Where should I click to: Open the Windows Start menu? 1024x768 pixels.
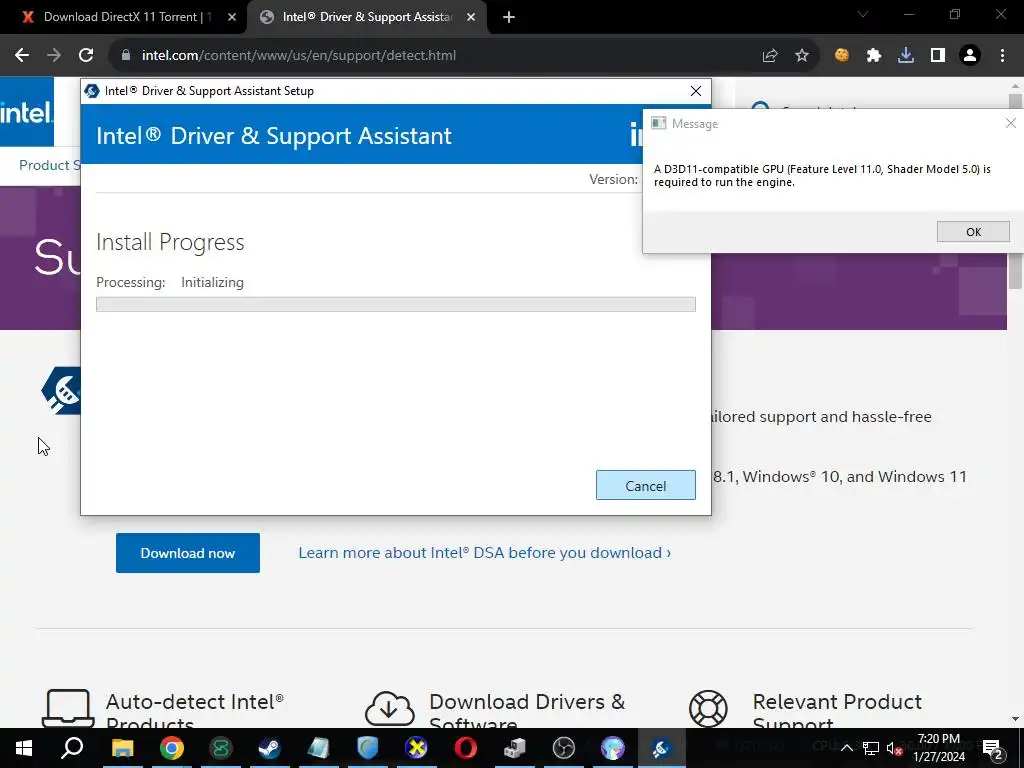pos(24,748)
